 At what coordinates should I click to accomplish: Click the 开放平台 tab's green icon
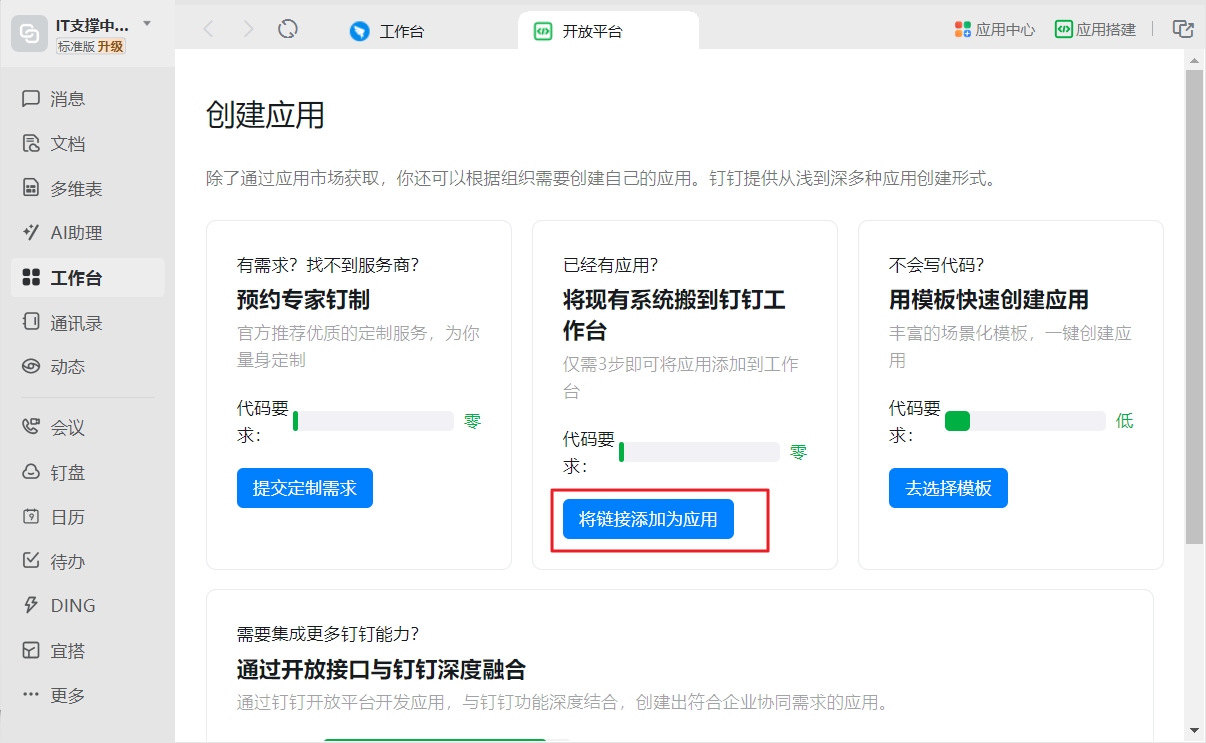pyautogui.click(x=543, y=31)
